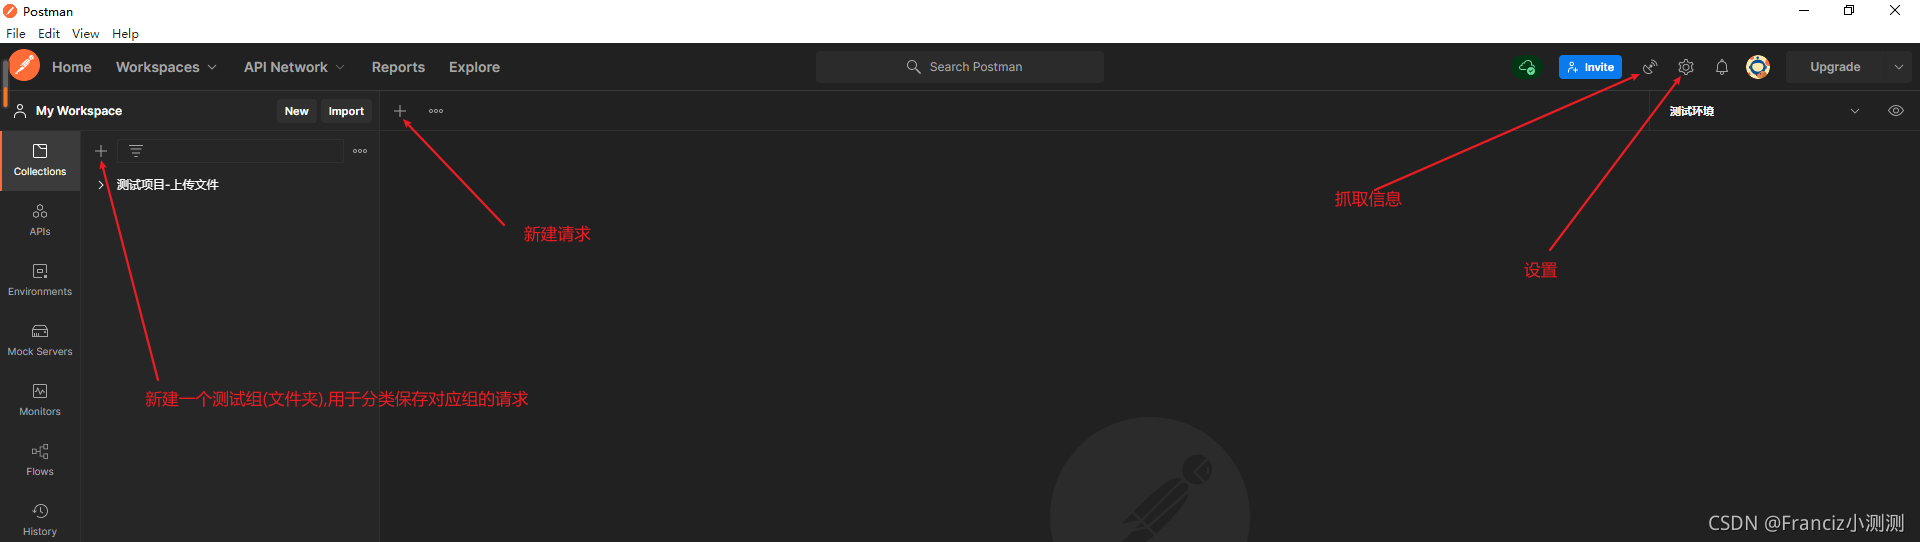Select the Flows sidebar tab
This screenshot has width=1920, height=542.
[x=40, y=460]
